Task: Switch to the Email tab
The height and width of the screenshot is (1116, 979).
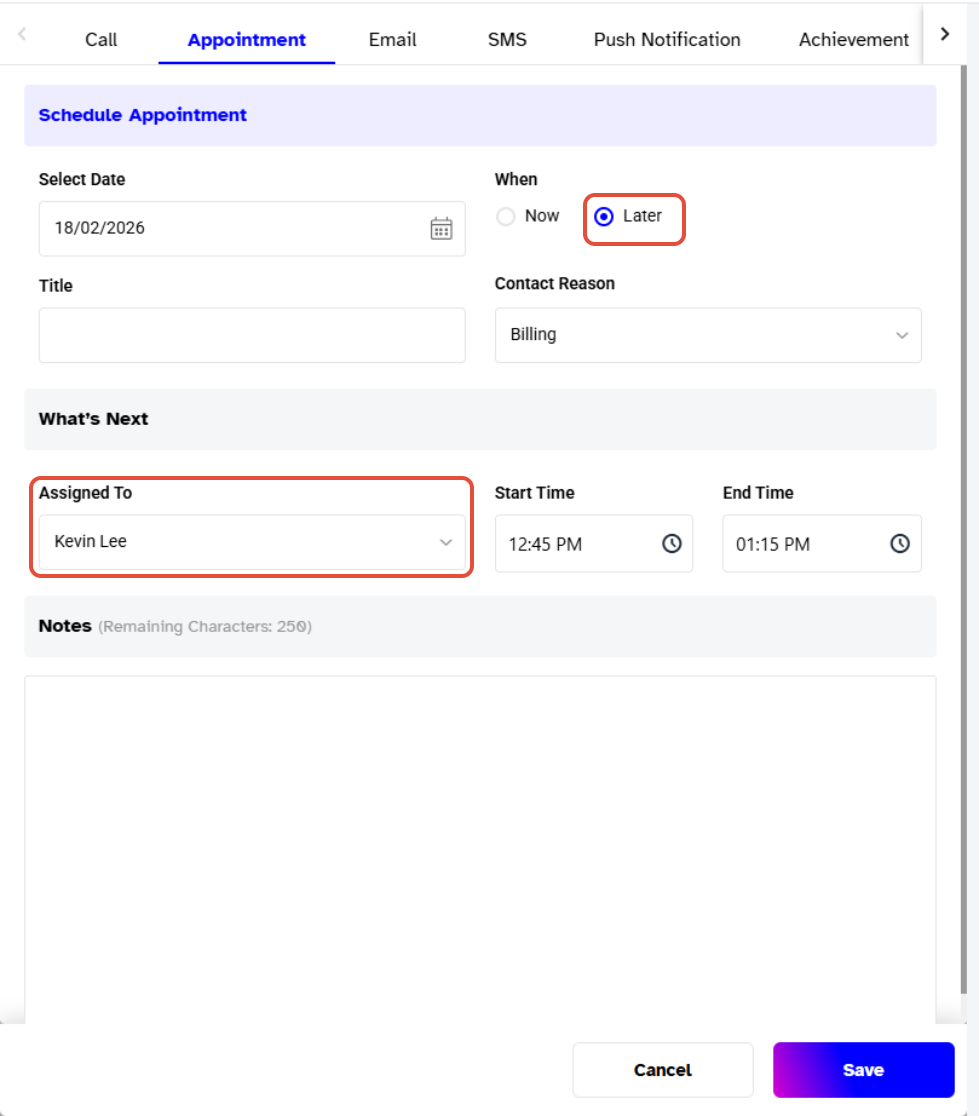Action: 392,40
